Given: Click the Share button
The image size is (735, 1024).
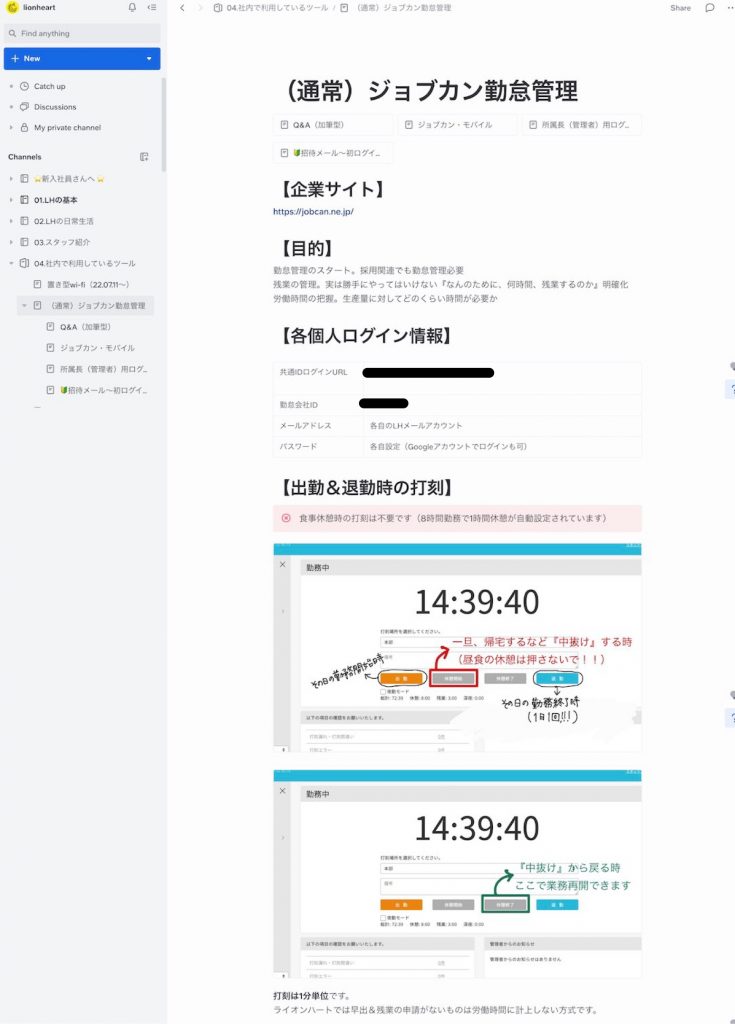Looking at the screenshot, I should [x=680, y=8].
